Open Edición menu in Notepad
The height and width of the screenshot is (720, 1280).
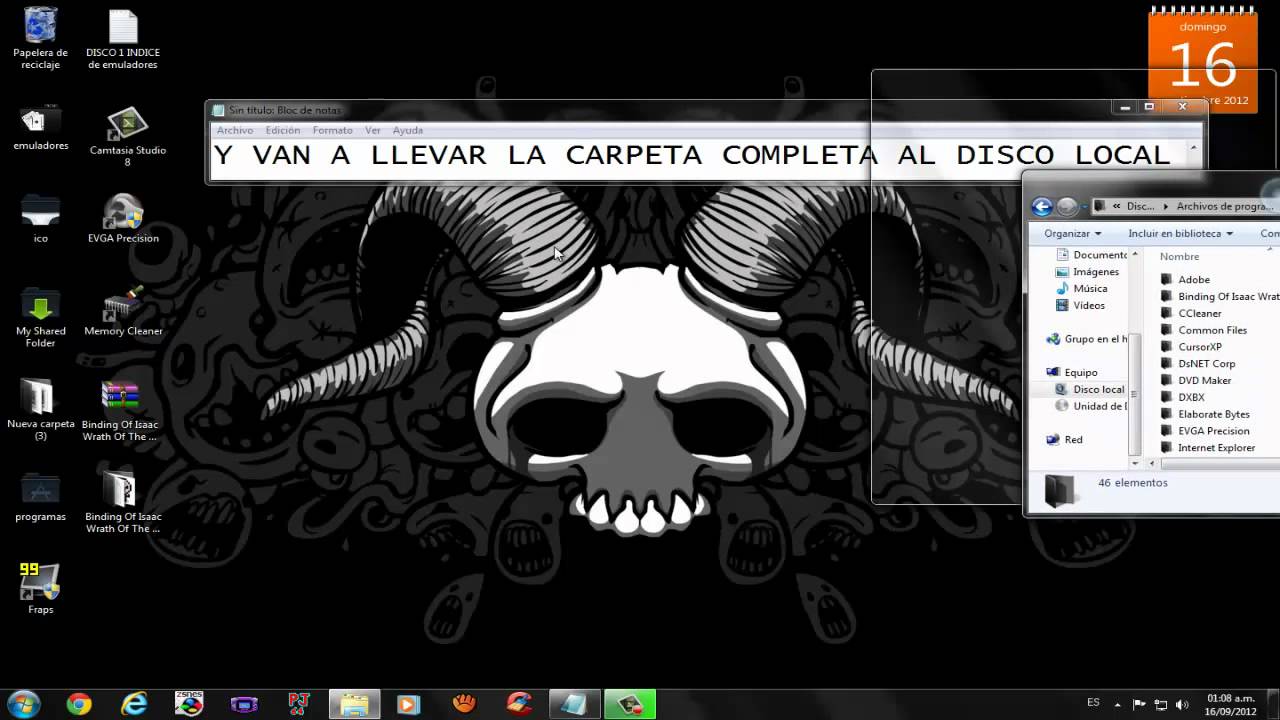tap(283, 130)
